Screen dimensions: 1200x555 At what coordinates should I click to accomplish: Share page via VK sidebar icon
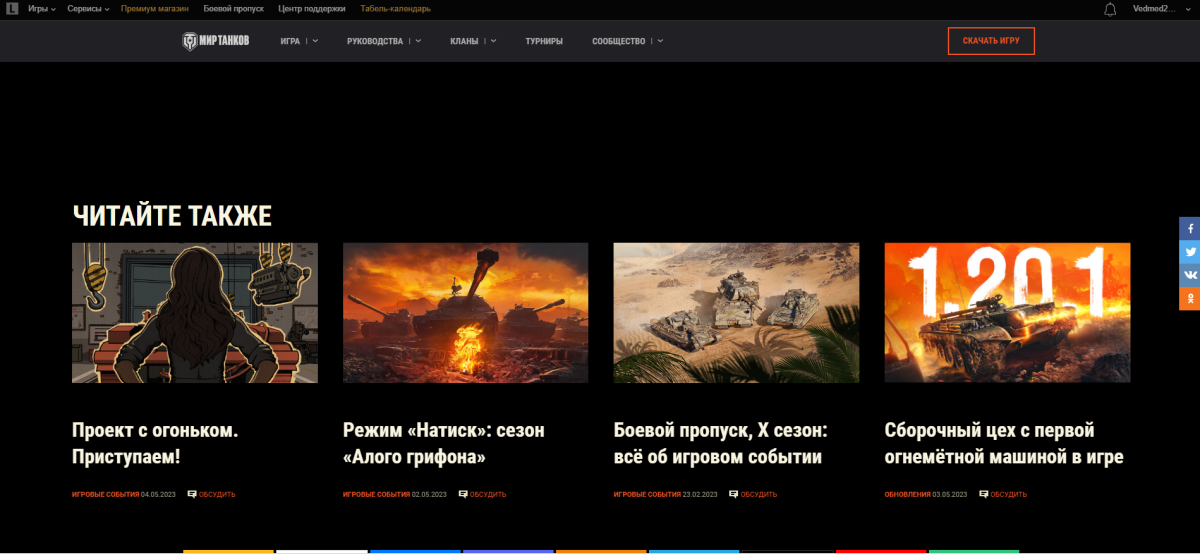click(1190, 274)
